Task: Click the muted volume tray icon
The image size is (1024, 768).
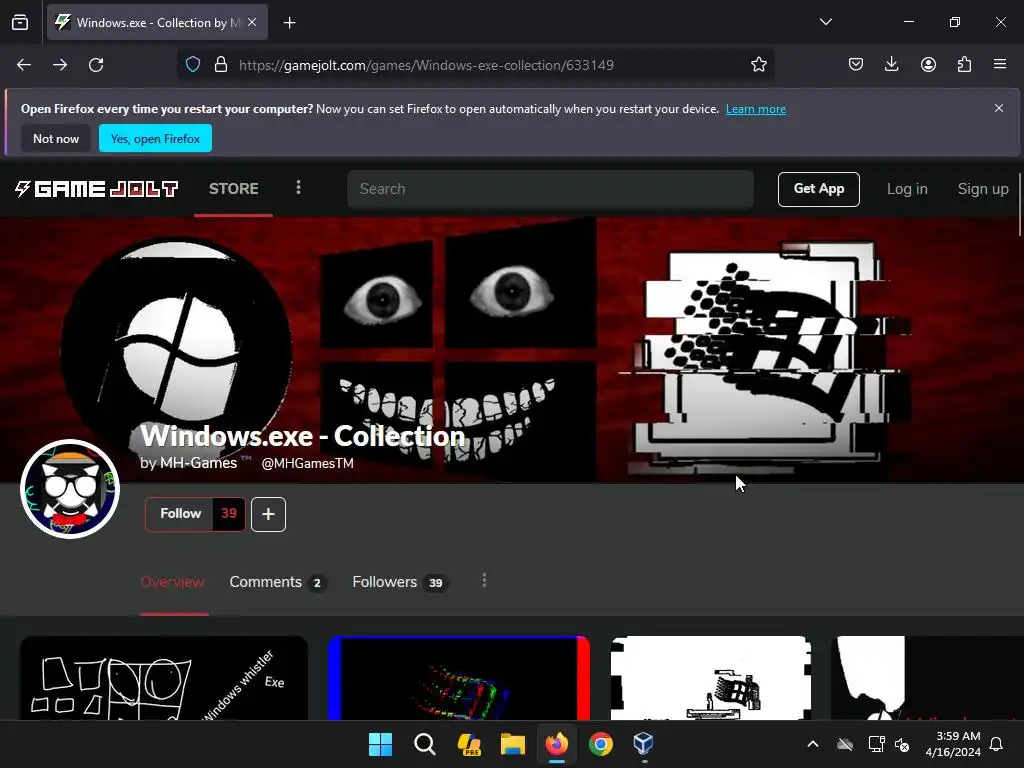Action: pos(903,744)
